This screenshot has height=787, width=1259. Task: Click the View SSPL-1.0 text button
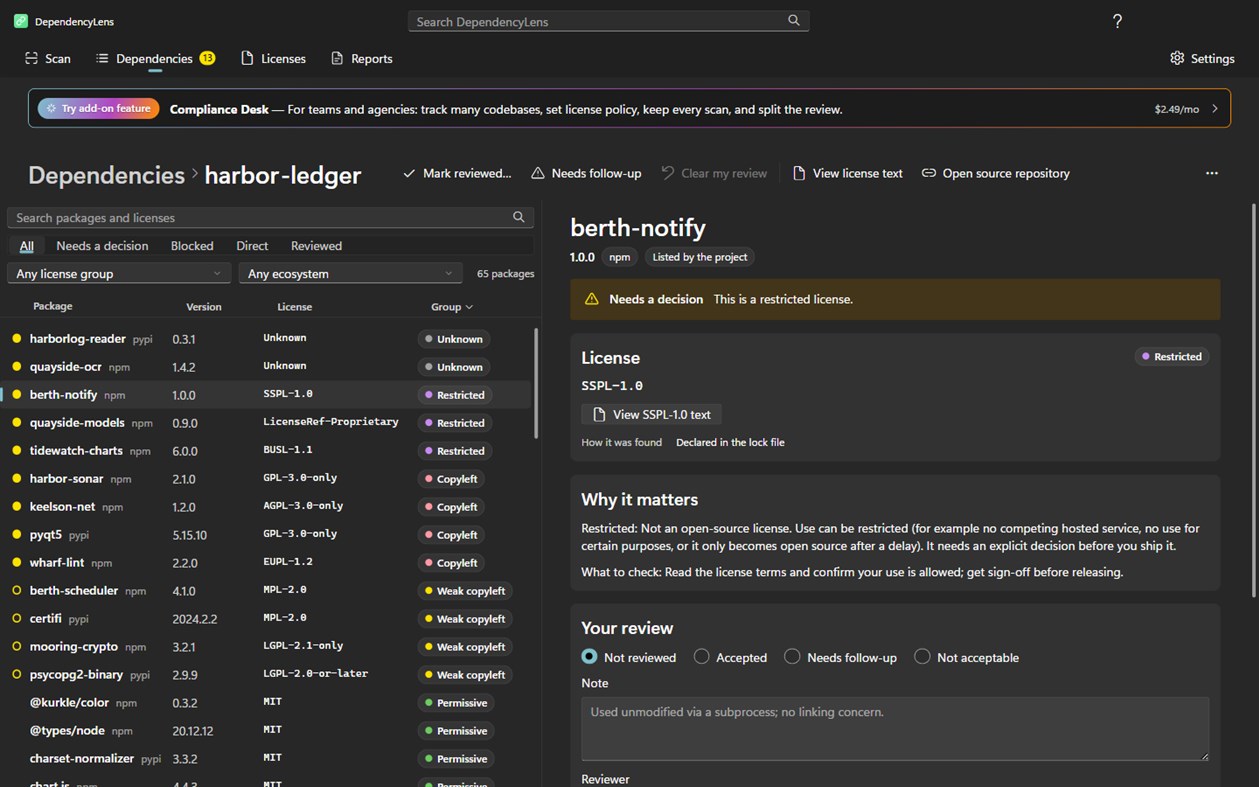pyautogui.click(x=652, y=414)
